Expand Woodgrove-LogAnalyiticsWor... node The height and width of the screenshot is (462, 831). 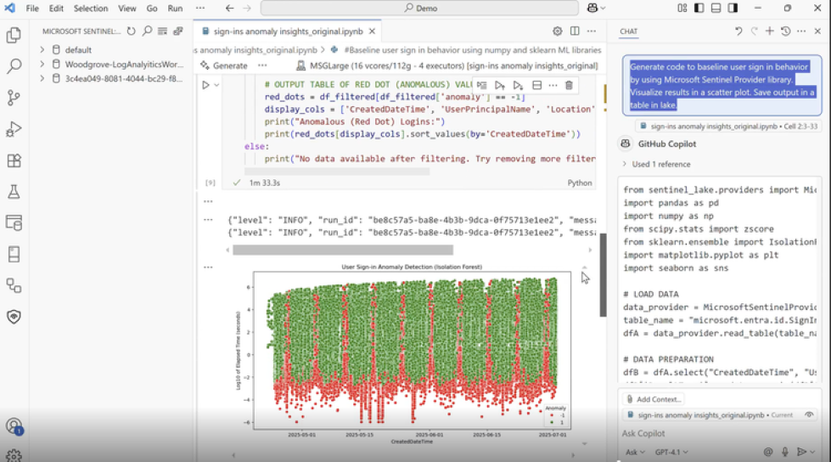coord(42,64)
